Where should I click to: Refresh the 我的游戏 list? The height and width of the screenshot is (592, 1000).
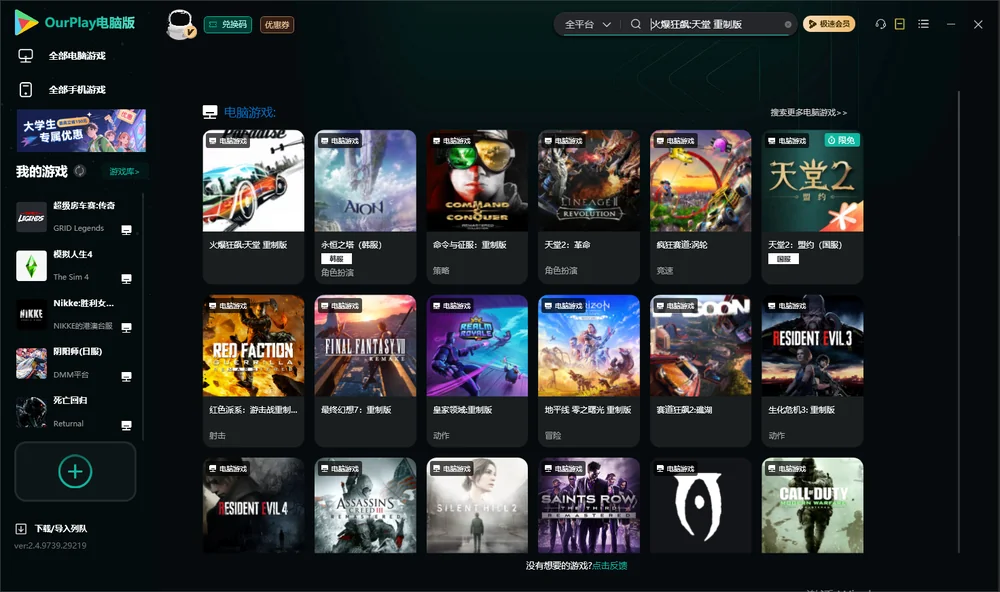tap(80, 171)
